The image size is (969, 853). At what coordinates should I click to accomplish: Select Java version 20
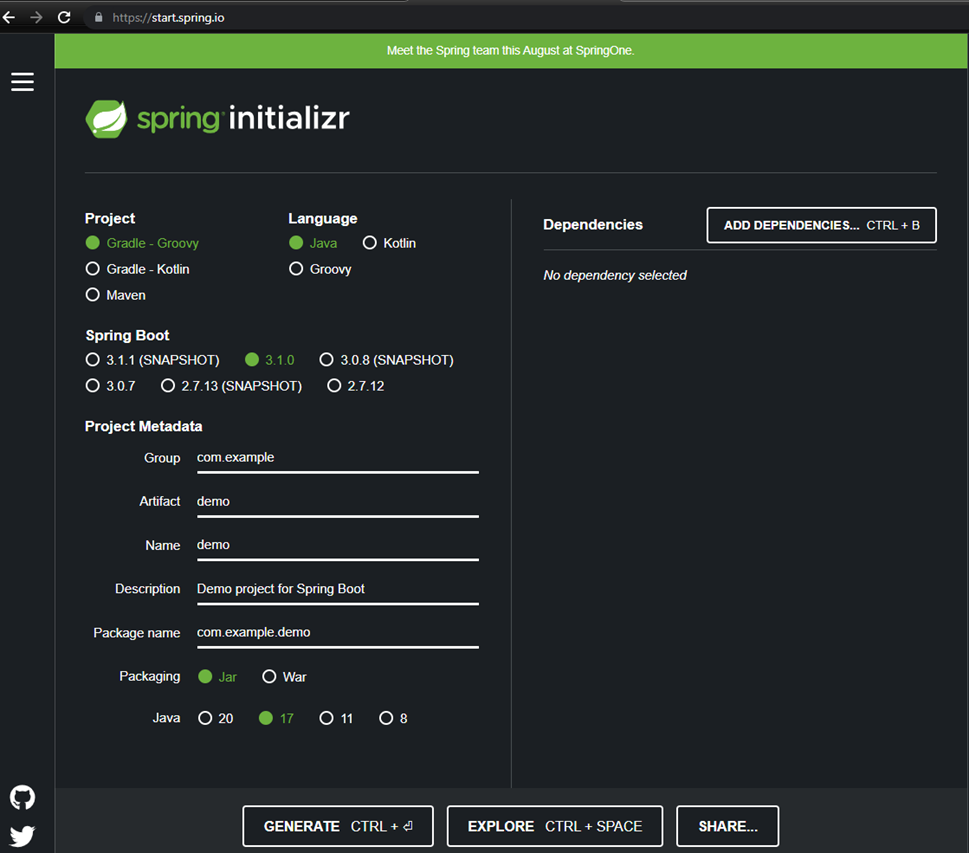click(215, 718)
